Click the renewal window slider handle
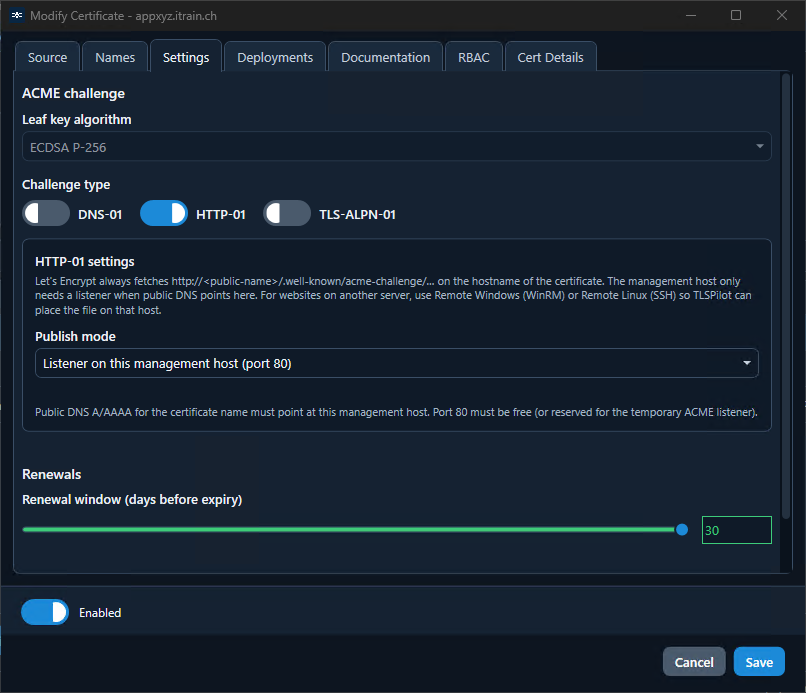This screenshot has height=693, width=806. click(x=682, y=530)
